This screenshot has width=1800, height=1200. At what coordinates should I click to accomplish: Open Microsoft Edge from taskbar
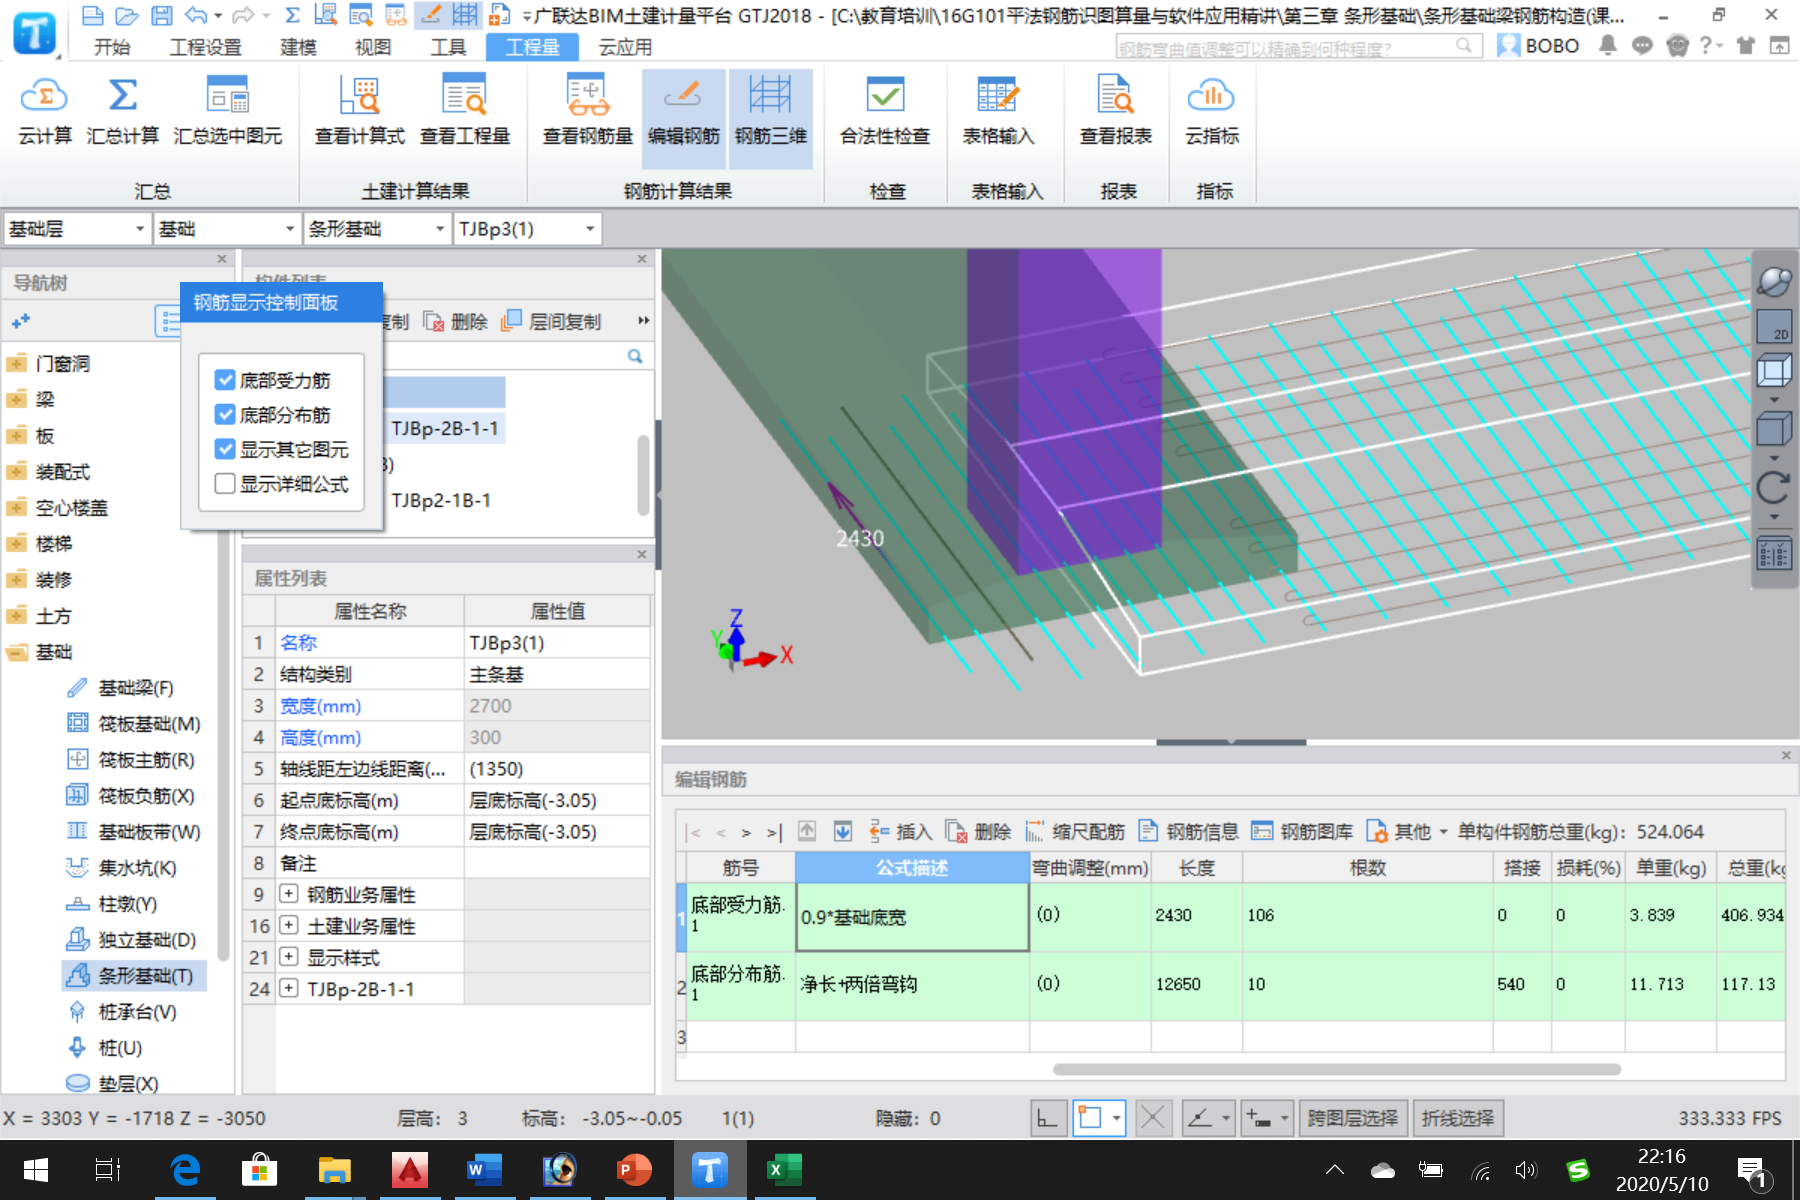pyautogui.click(x=185, y=1169)
